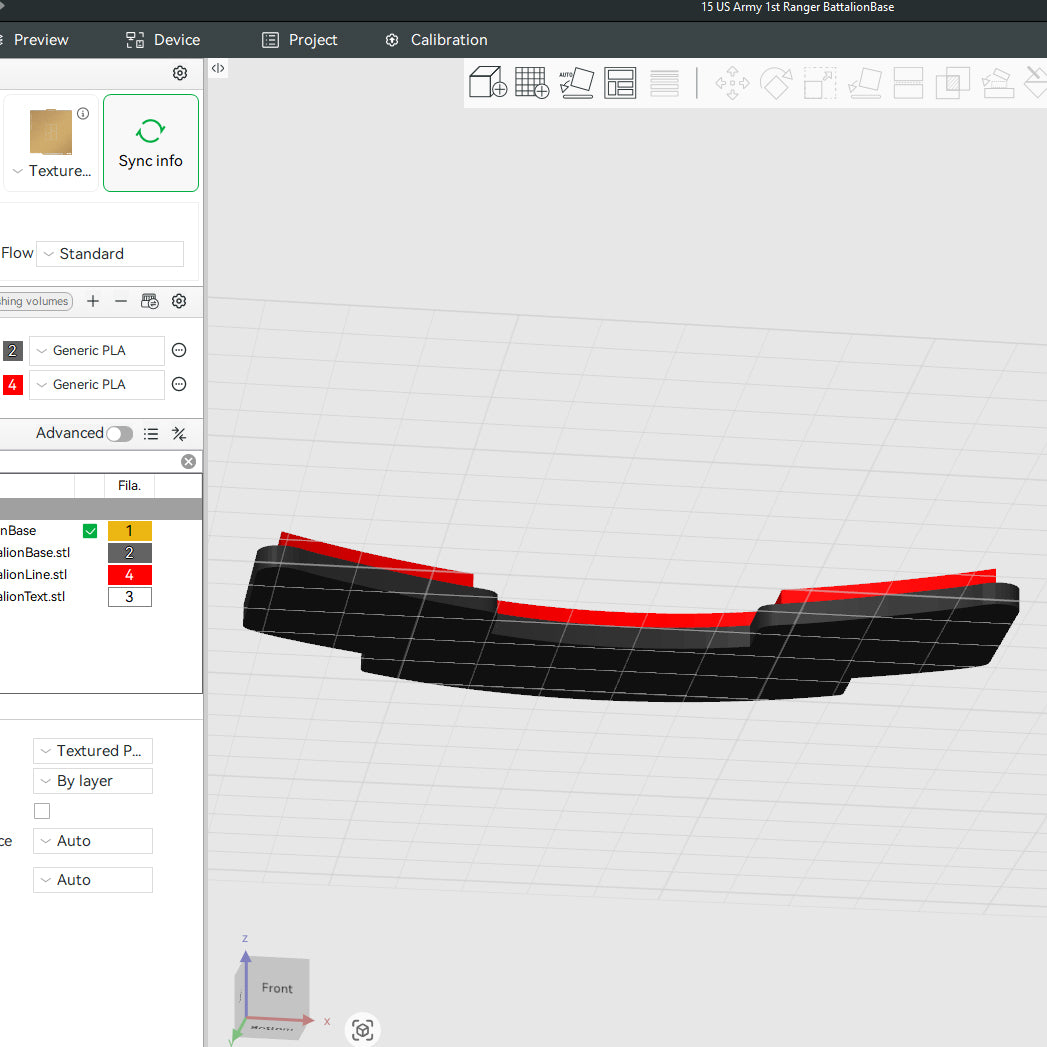Select the Move tool
The height and width of the screenshot is (1047, 1047).
click(x=731, y=83)
